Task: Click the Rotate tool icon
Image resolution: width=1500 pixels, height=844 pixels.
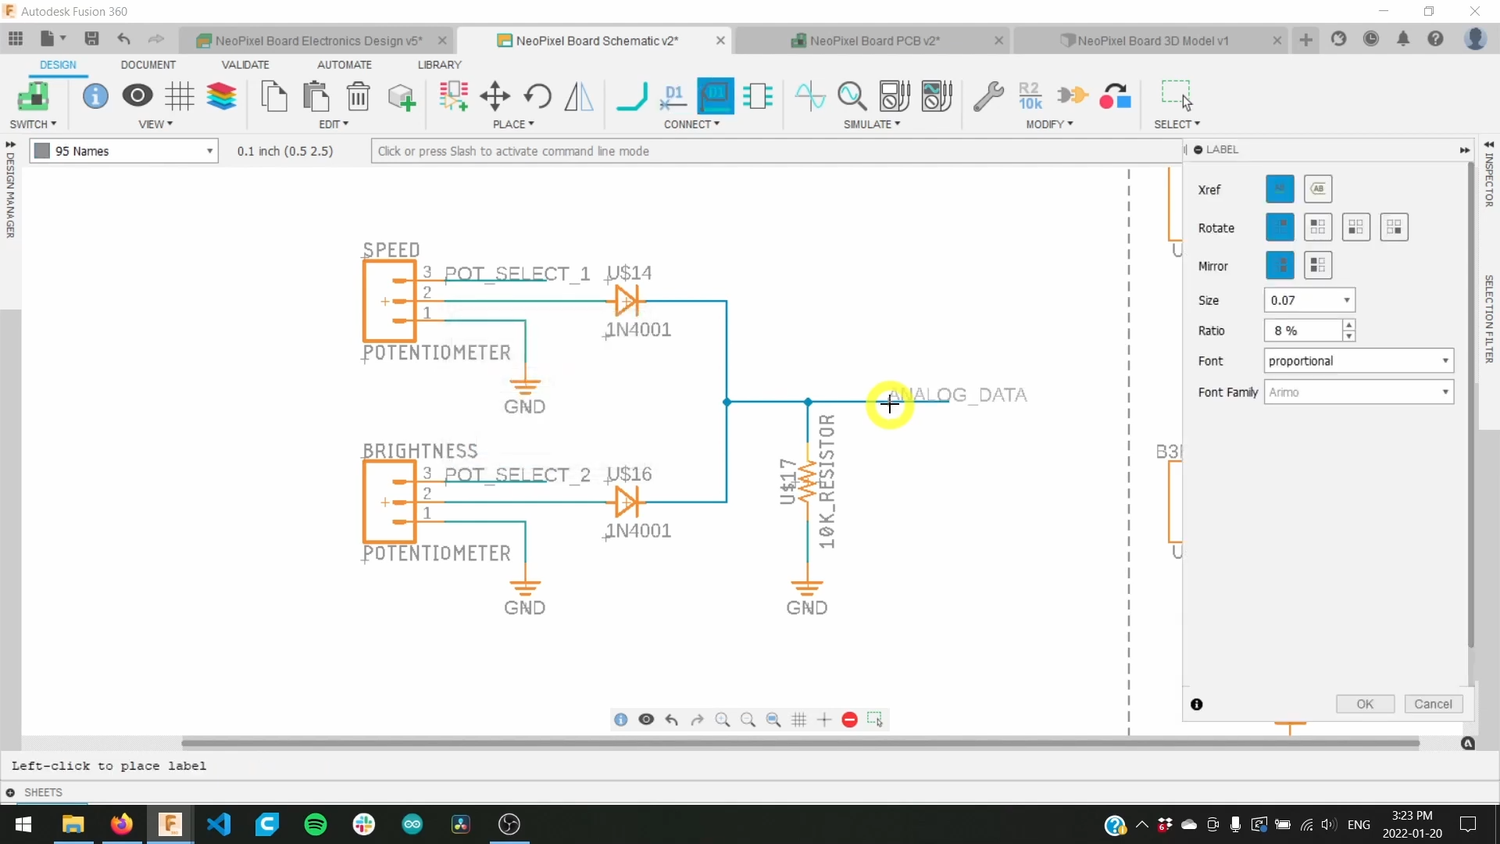Action: pyautogui.click(x=537, y=96)
